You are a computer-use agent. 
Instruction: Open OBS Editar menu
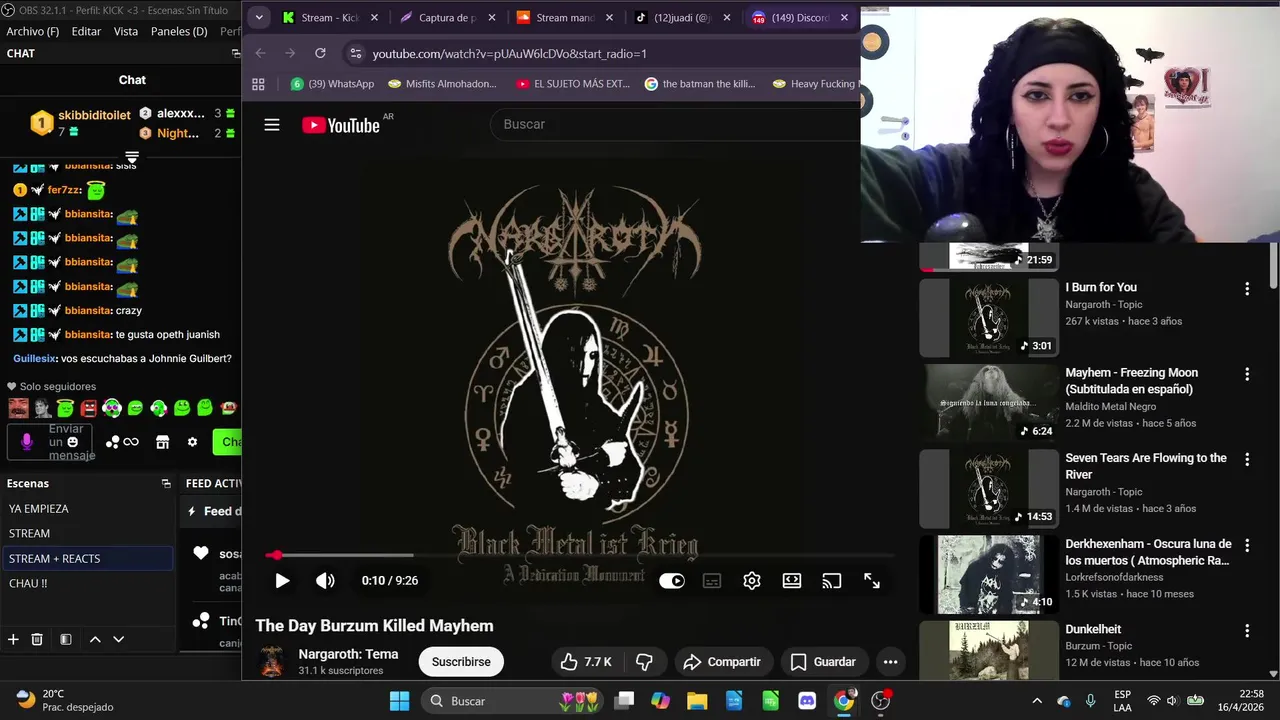(x=86, y=31)
